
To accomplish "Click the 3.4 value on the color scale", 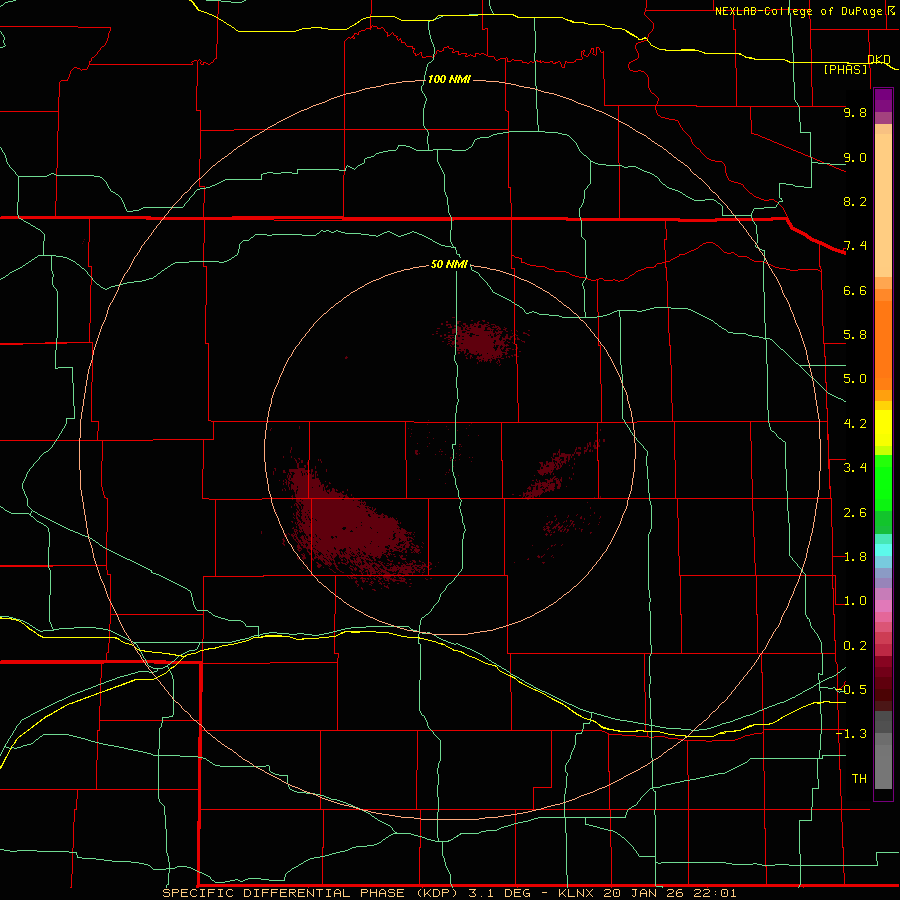I will 855,468.
